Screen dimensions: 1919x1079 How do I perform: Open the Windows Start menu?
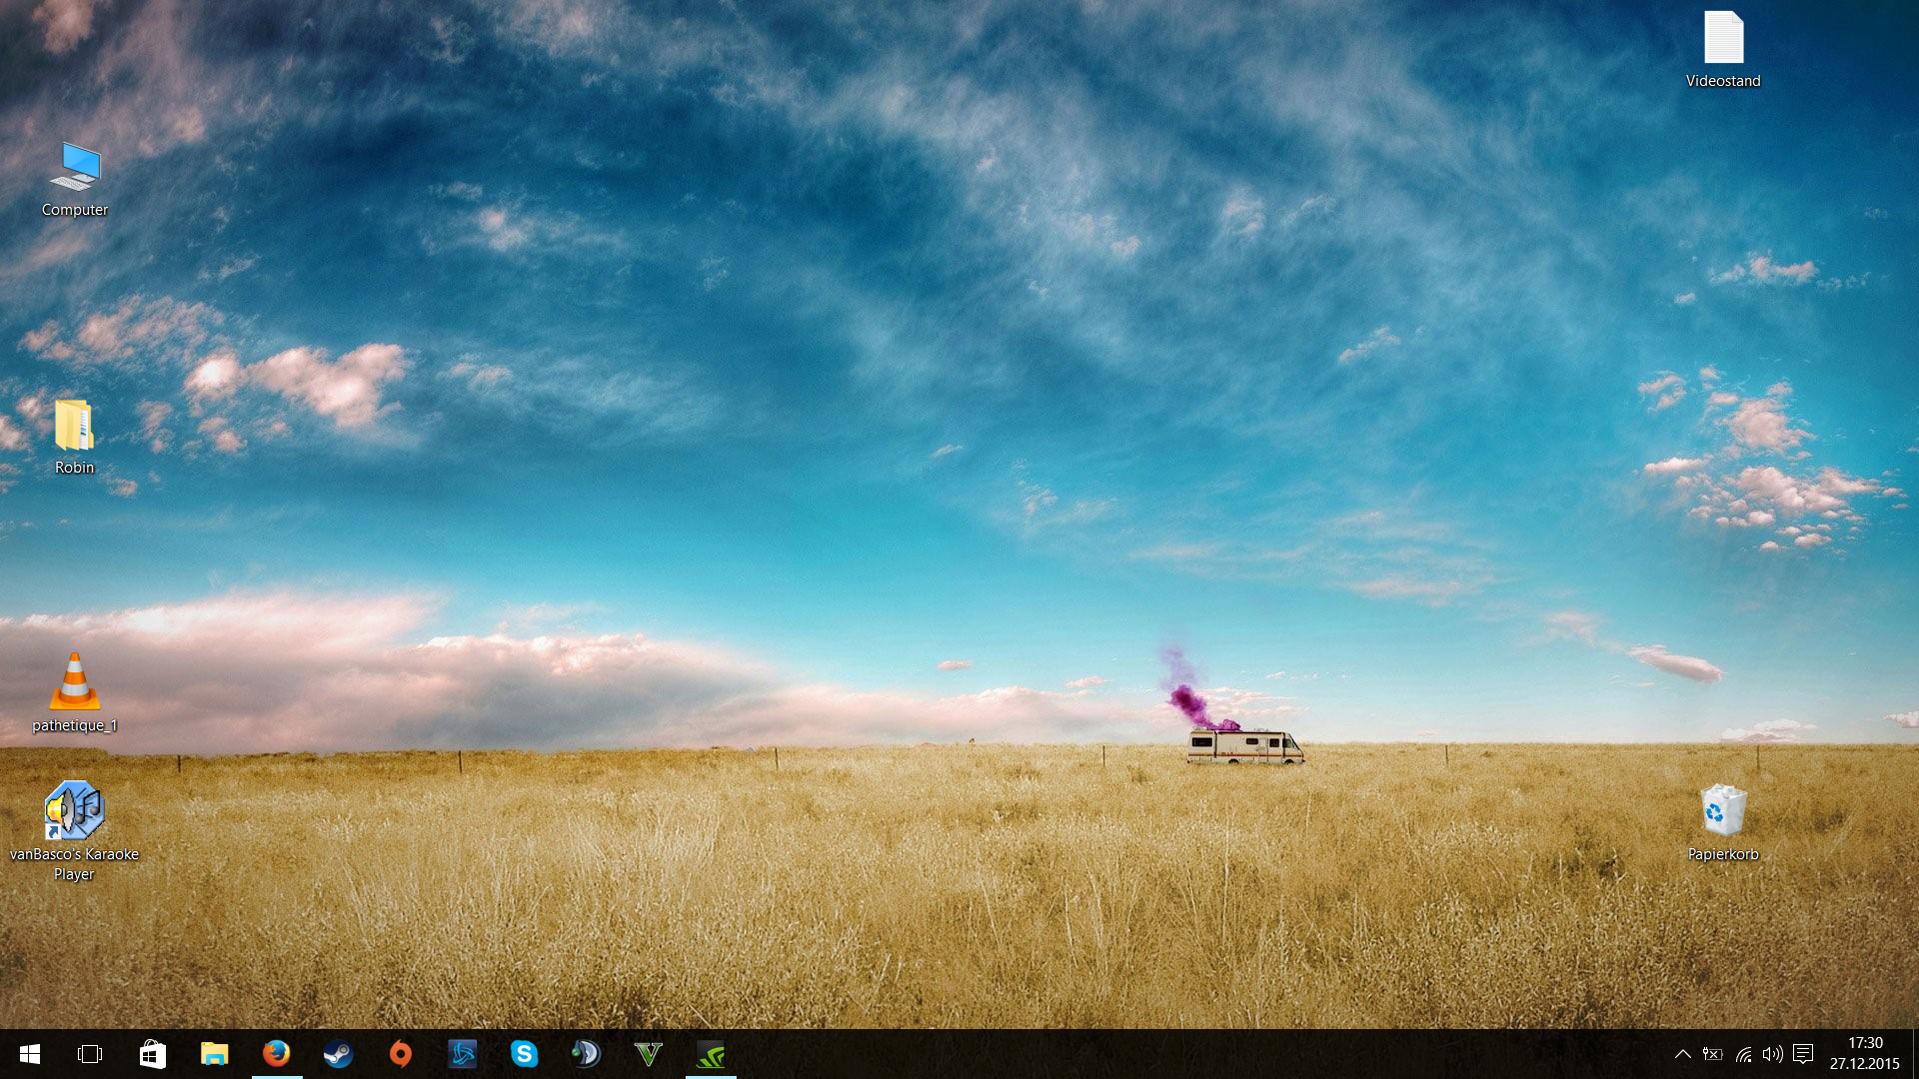(29, 1054)
